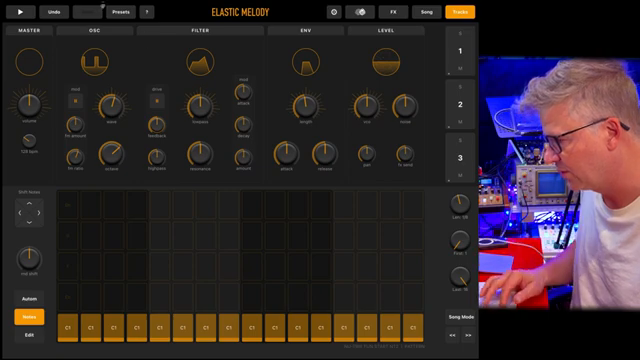Click the filter mod decay knob

pyautogui.click(x=243, y=124)
